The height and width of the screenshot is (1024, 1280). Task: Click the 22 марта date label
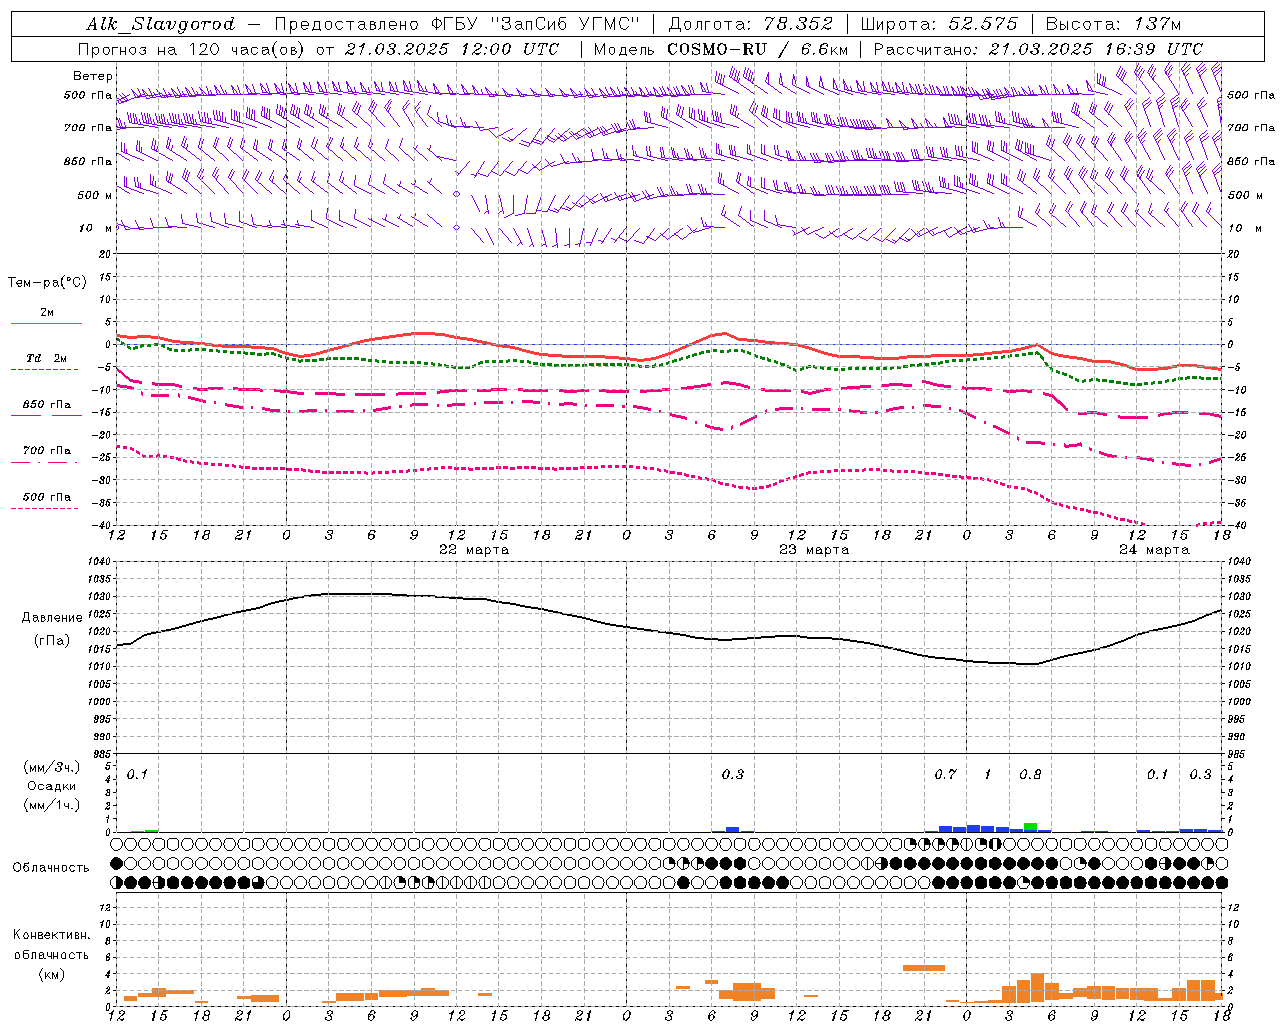pyautogui.click(x=474, y=550)
